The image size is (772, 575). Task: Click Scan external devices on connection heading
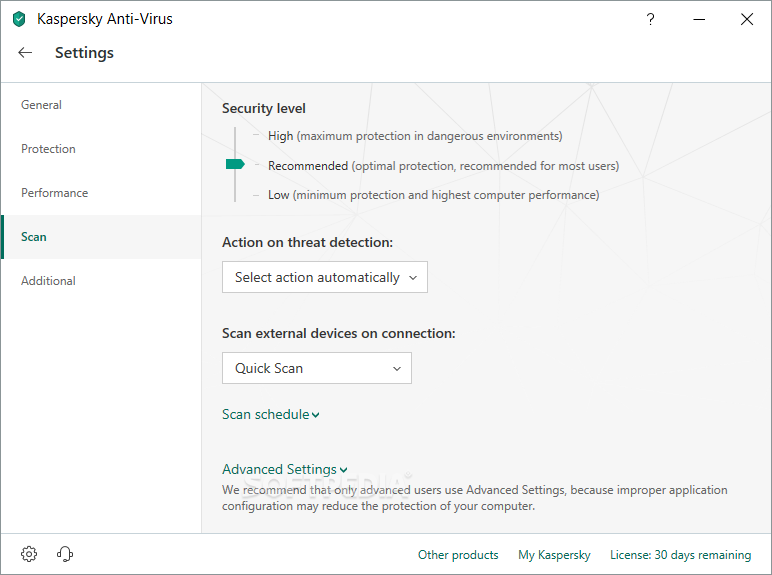(x=338, y=333)
